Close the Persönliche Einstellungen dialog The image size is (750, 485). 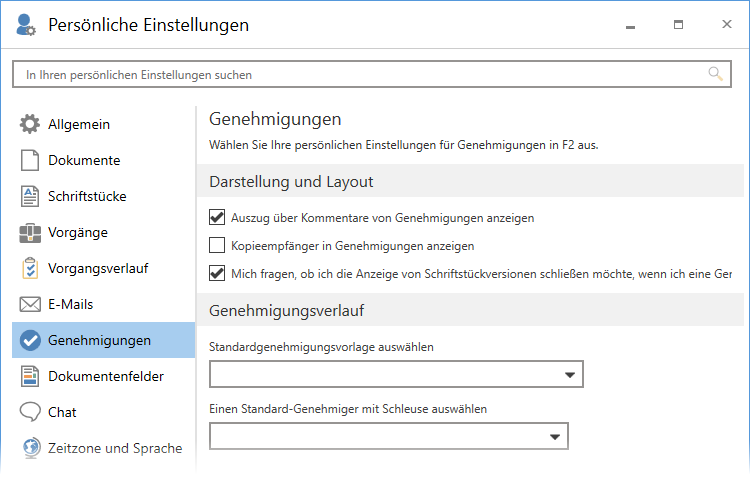[x=727, y=24]
